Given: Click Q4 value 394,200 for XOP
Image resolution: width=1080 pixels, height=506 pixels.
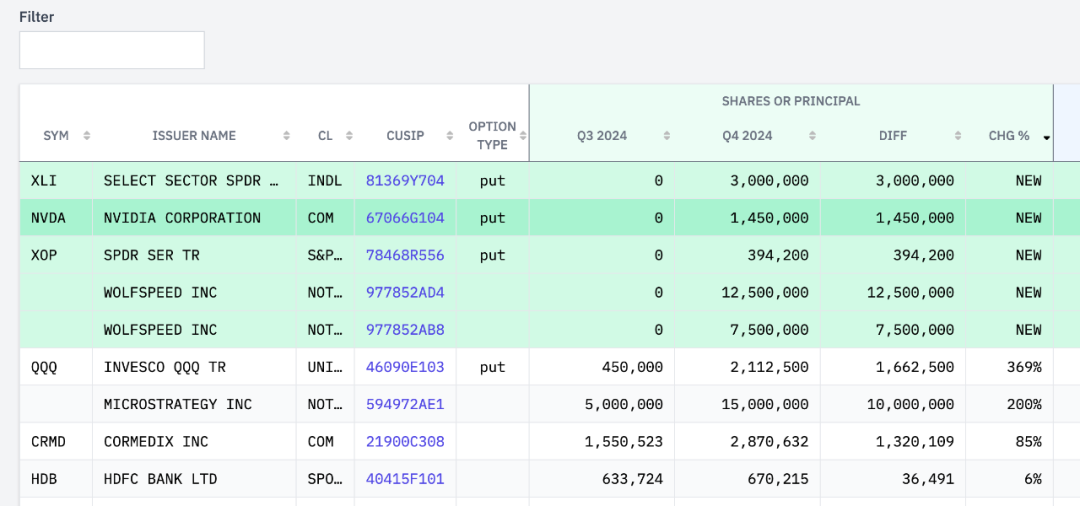Looking at the screenshot, I should tap(778, 255).
